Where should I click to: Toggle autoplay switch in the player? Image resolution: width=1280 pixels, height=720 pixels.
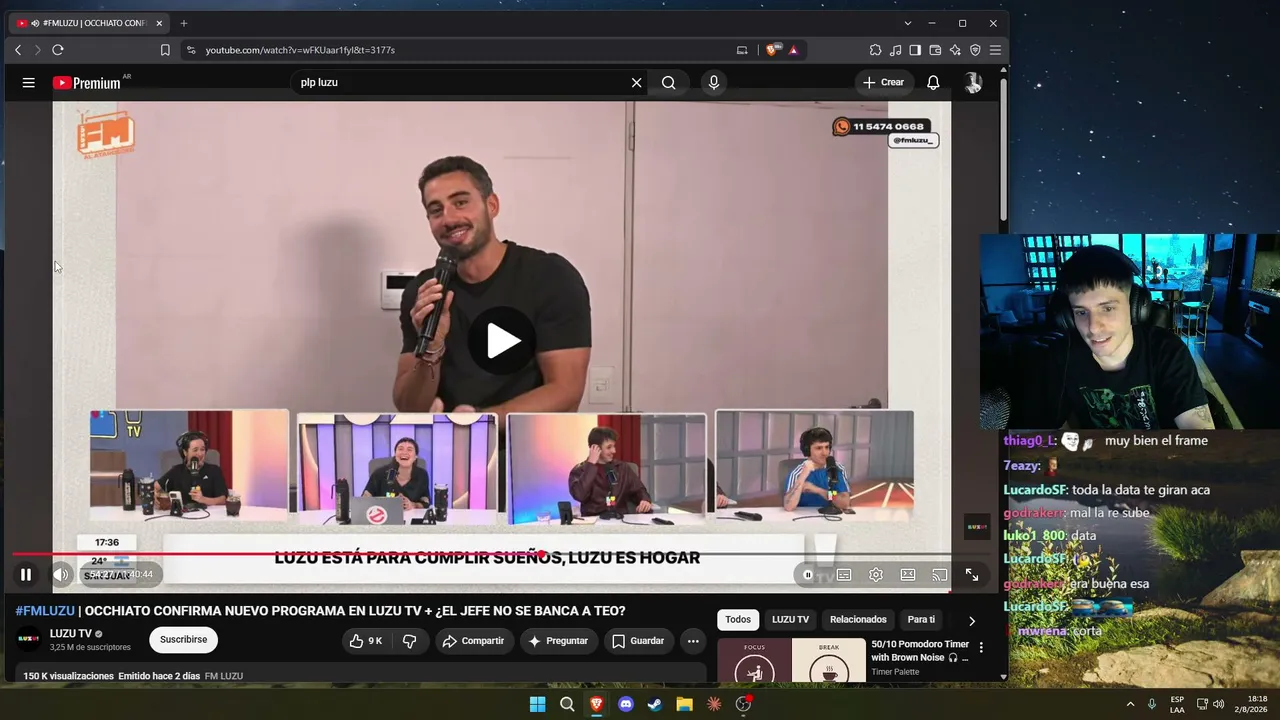click(808, 575)
